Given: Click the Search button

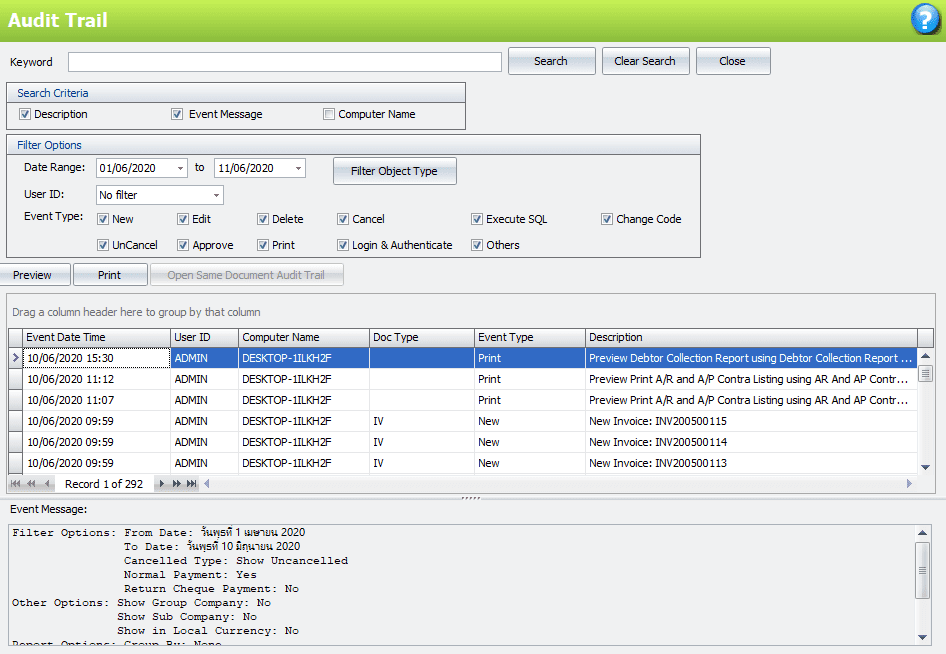Looking at the screenshot, I should tap(551, 60).
